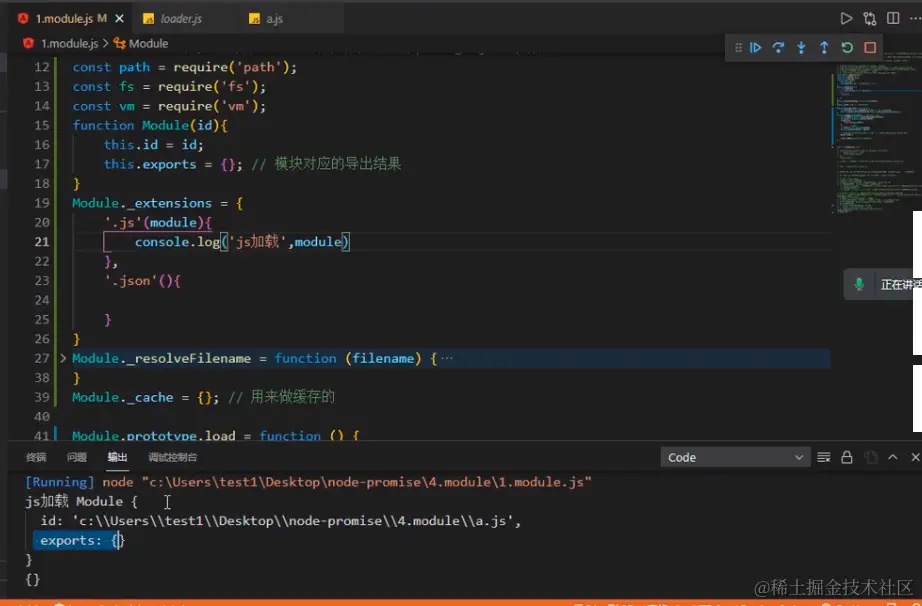The width and height of the screenshot is (922, 606).
Task: Open the output log in the editor
Action: pos(871,457)
